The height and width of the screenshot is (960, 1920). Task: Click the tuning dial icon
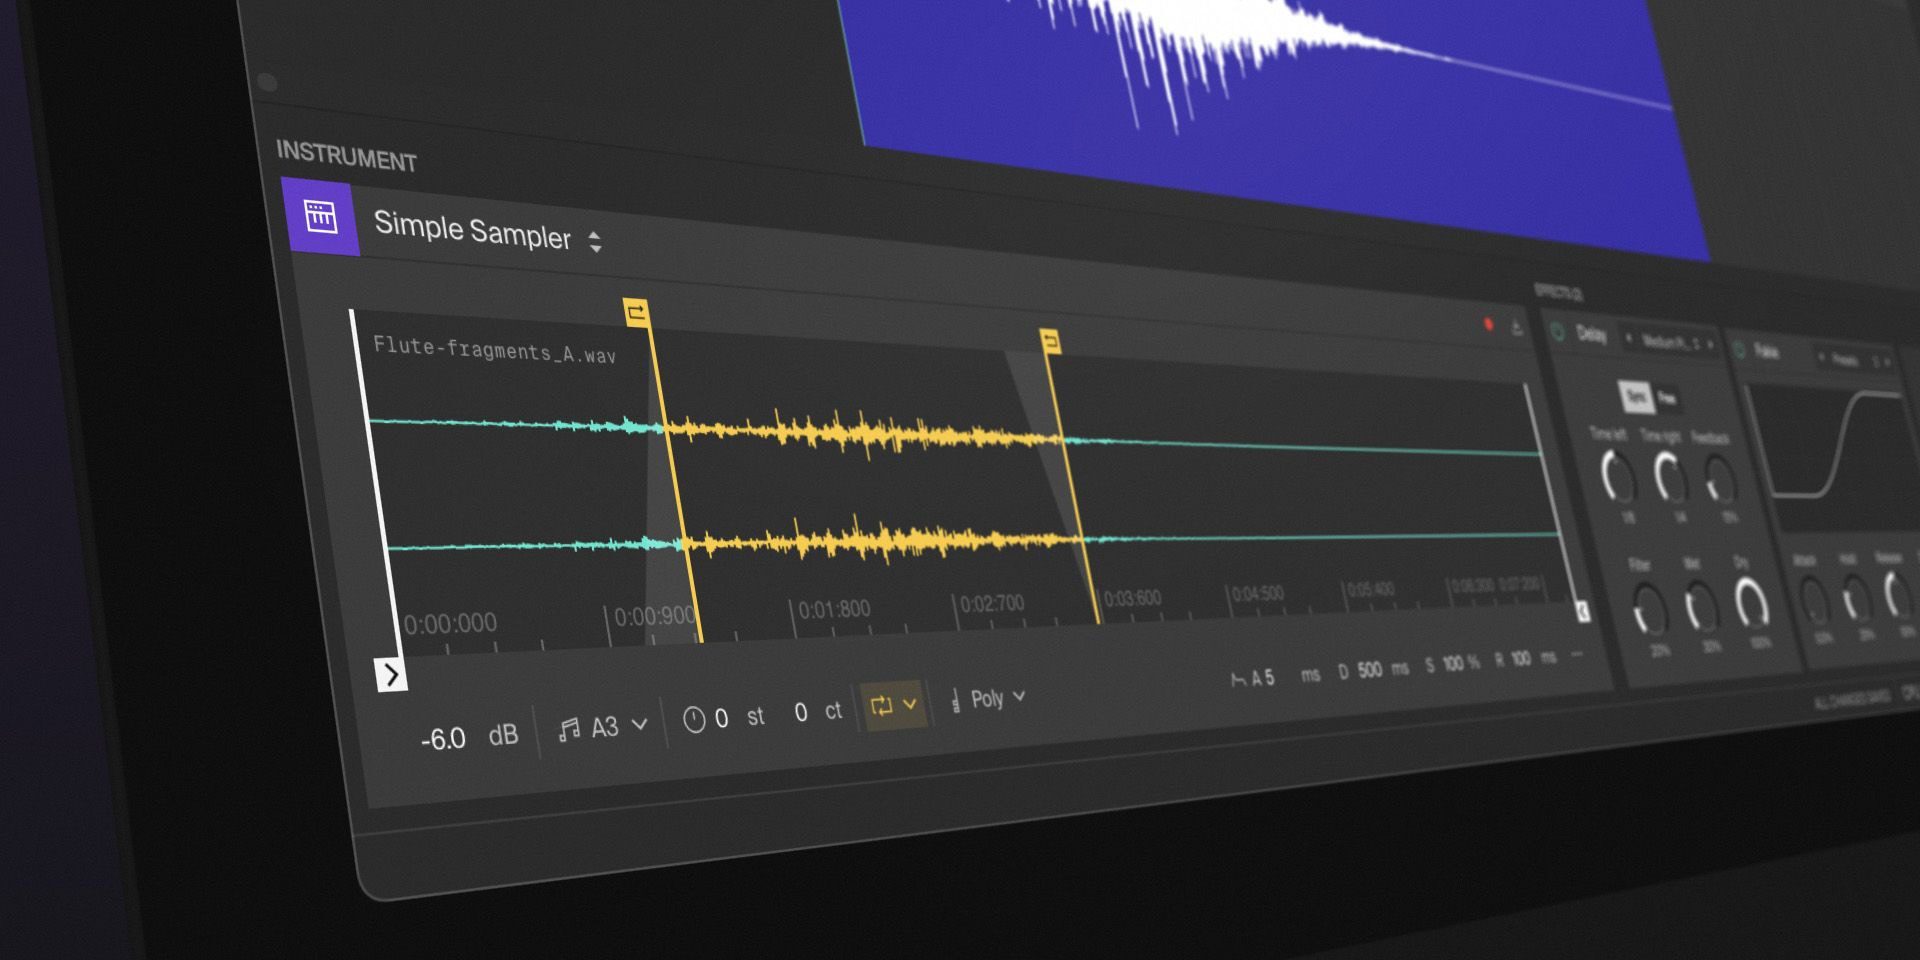pos(694,719)
